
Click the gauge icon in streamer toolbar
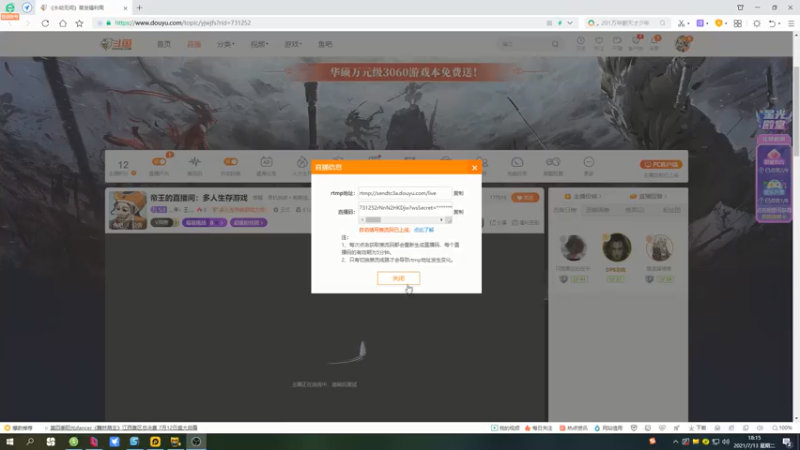pyautogui.click(x=517, y=162)
